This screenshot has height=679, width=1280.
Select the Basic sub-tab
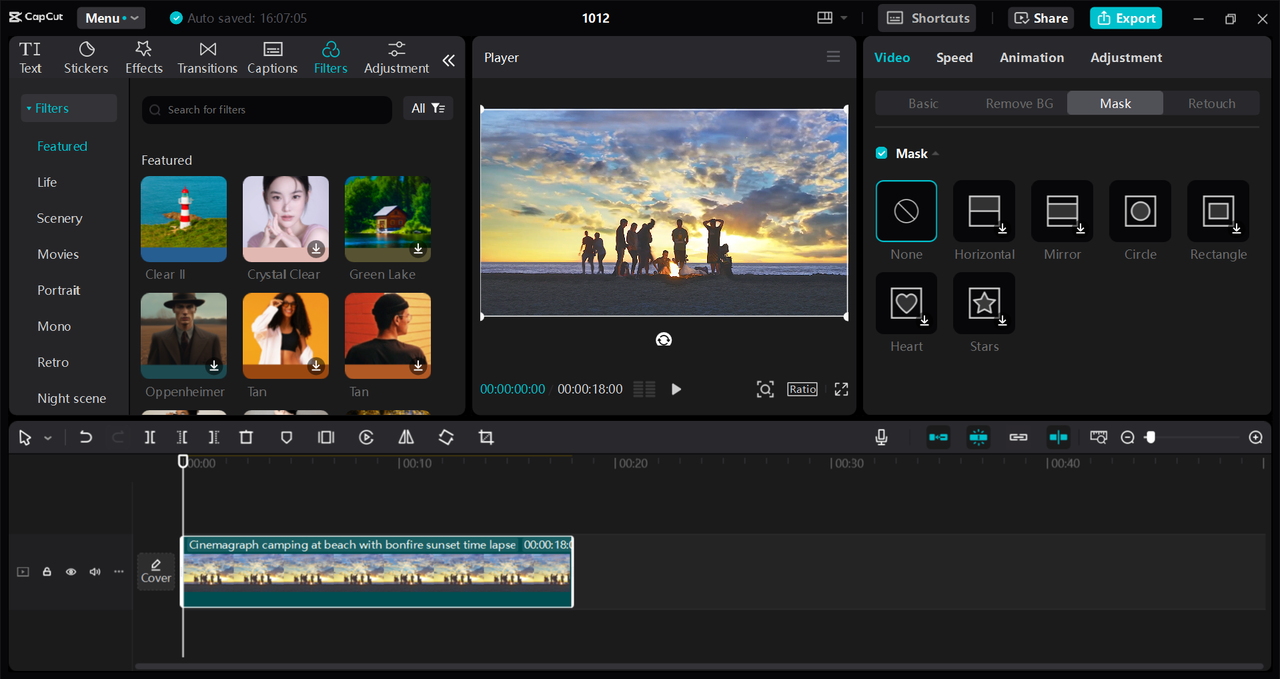click(923, 103)
